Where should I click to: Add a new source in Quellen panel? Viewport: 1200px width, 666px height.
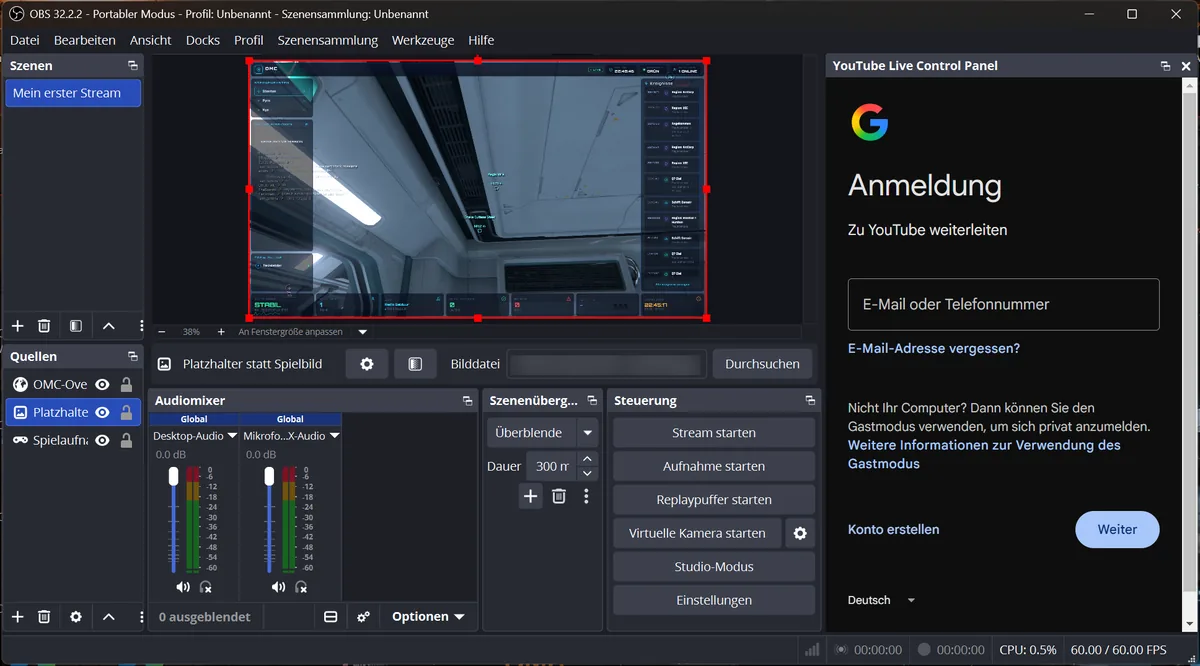(x=17, y=617)
